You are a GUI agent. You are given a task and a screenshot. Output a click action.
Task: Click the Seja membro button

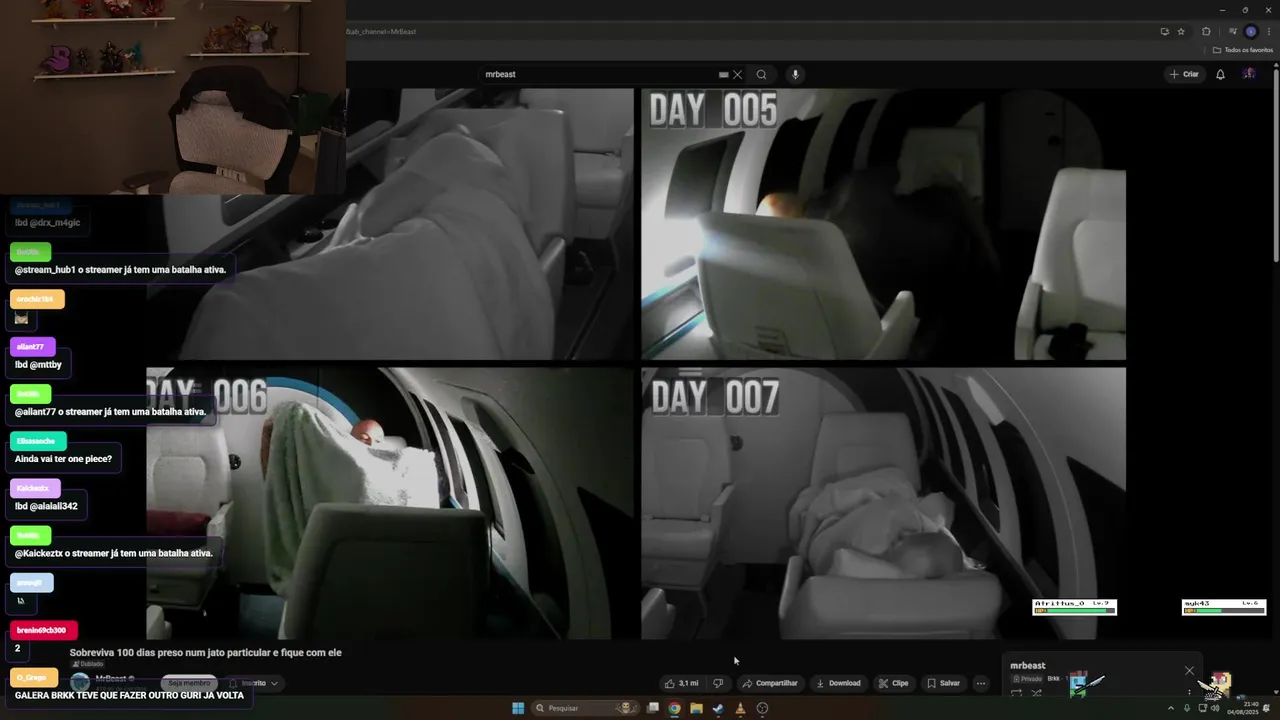pos(189,683)
